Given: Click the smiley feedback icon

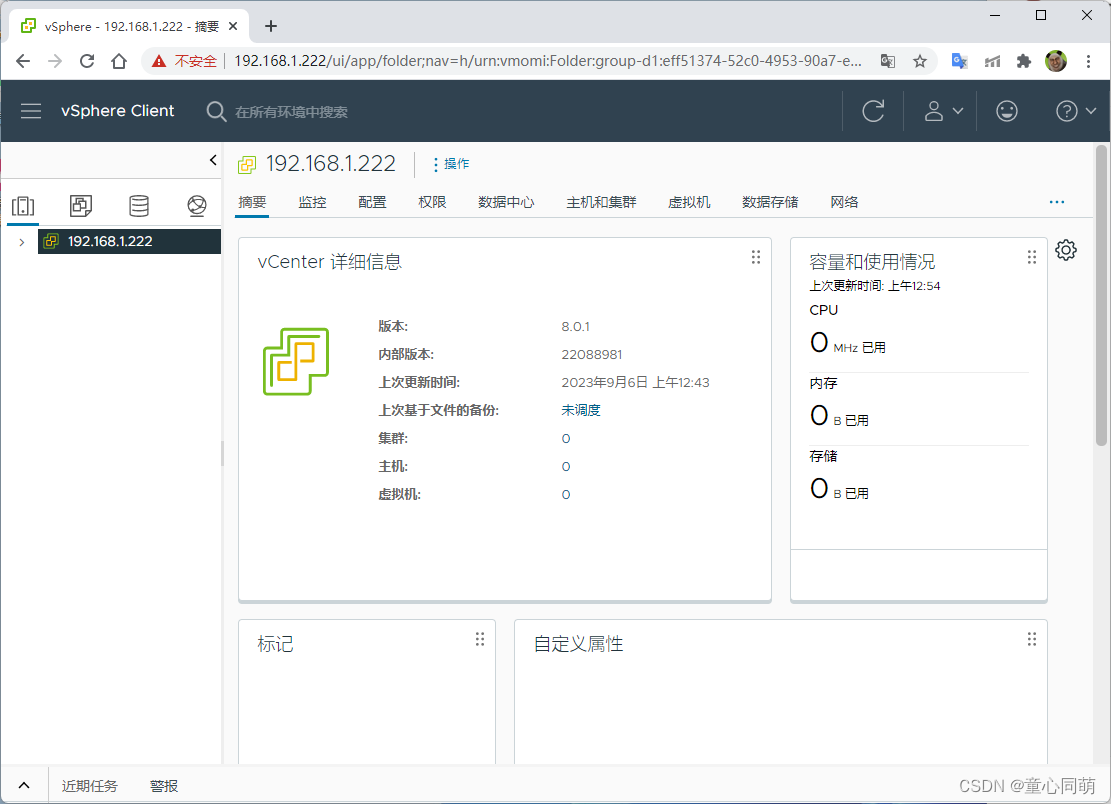Looking at the screenshot, I should [x=1006, y=111].
